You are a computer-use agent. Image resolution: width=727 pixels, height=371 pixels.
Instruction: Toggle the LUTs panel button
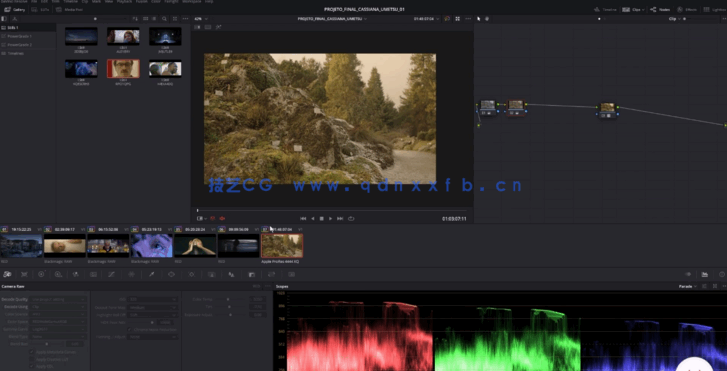coord(41,9)
